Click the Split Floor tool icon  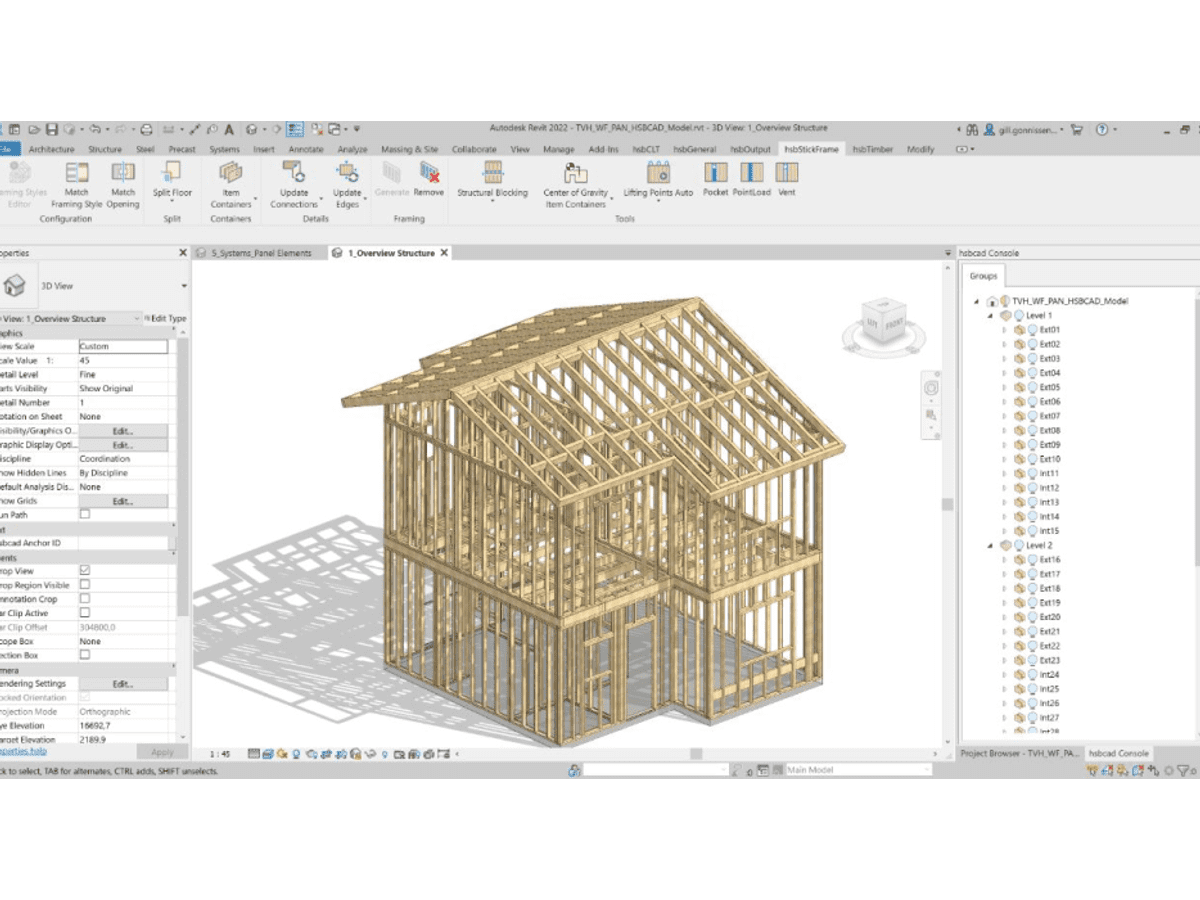click(172, 173)
